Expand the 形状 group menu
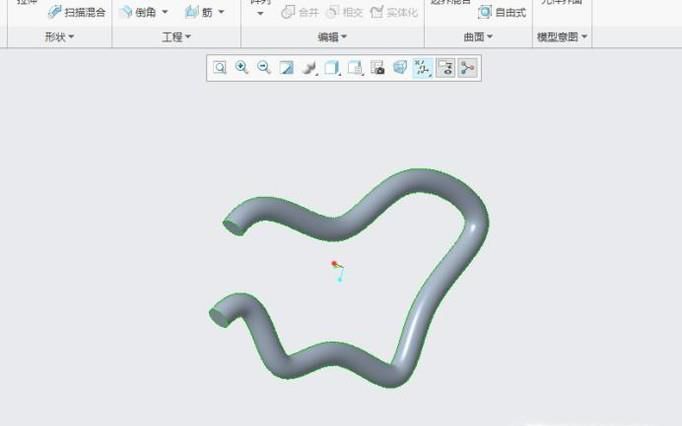682x426 pixels. pyautogui.click(x=60, y=37)
